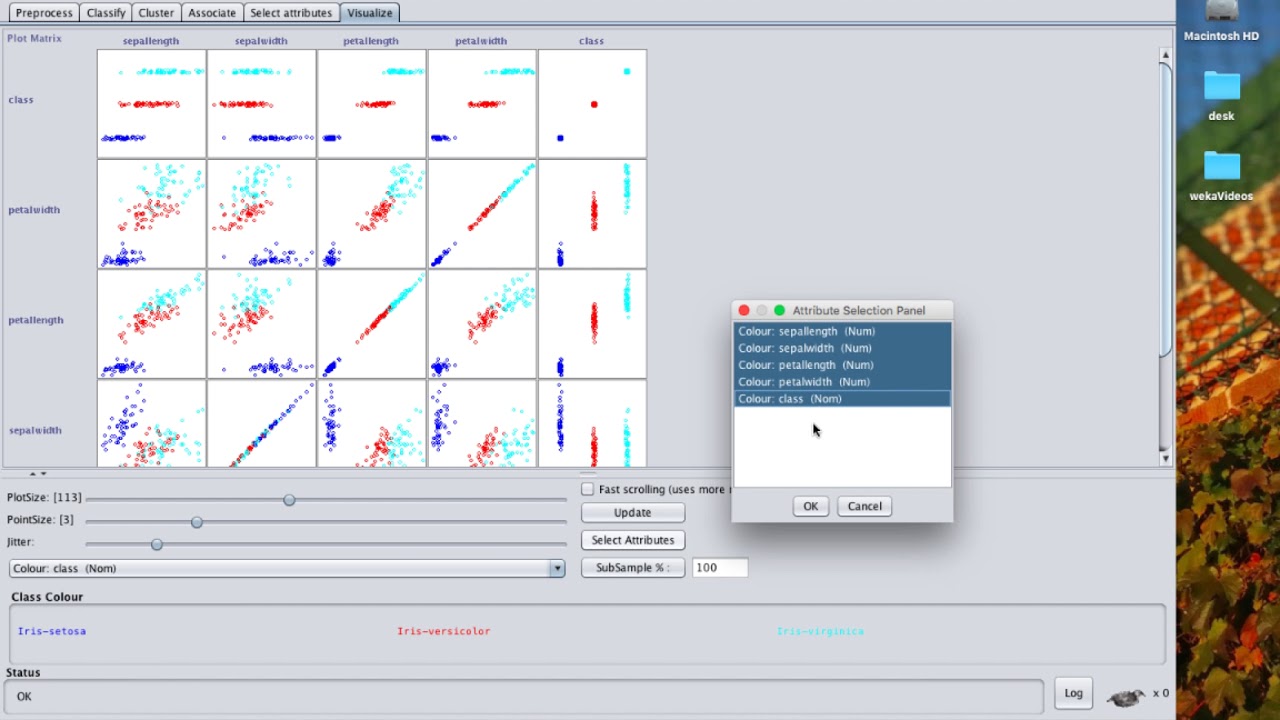The height and width of the screenshot is (720, 1280).
Task: Click the plot matrix vertical scrollbar thumb
Action: coord(1165,208)
